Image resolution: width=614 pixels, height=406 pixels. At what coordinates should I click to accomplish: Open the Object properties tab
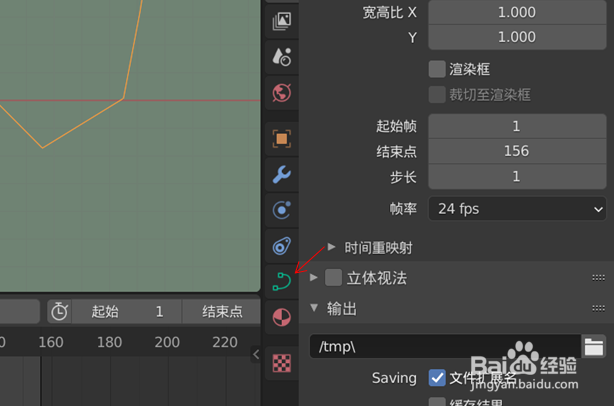click(x=282, y=139)
